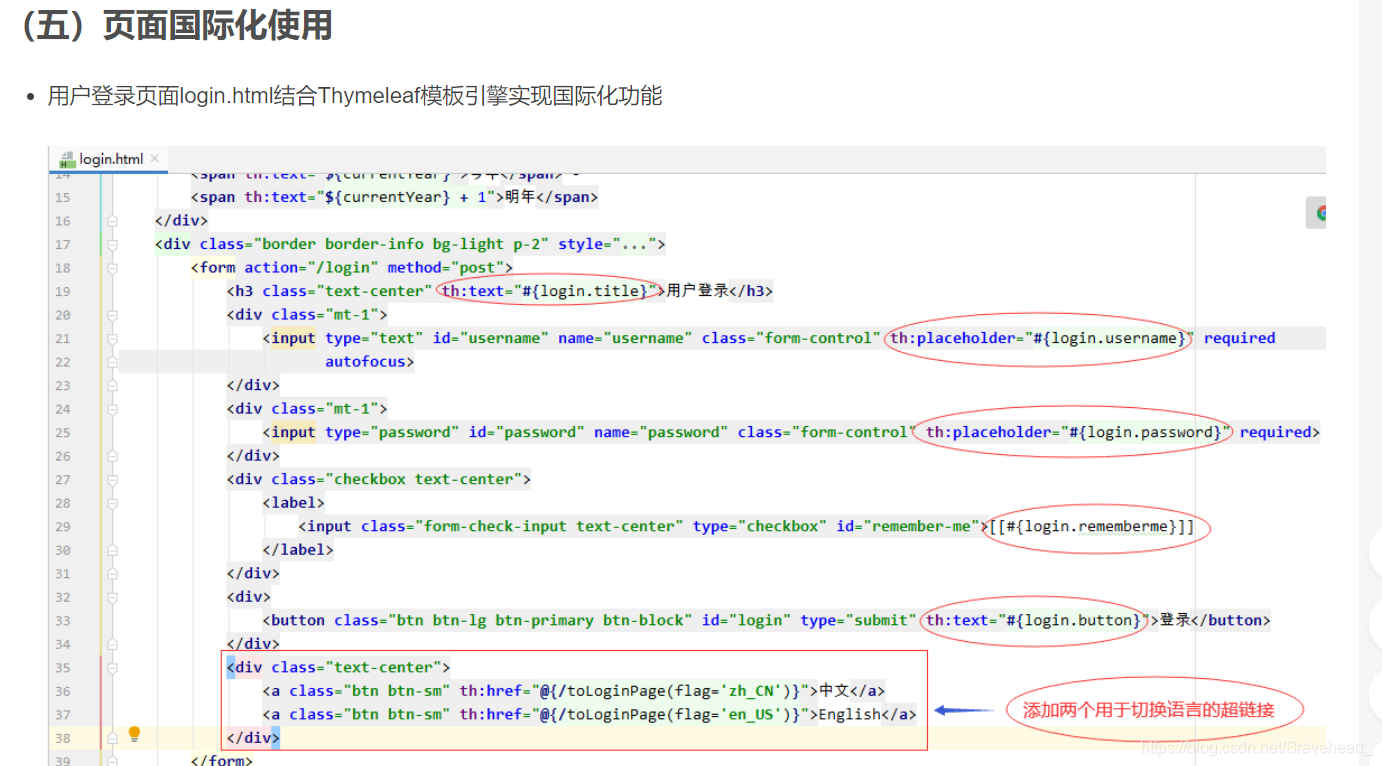Click the 登录 button text on line 33
1382x766 pixels.
[1175, 620]
